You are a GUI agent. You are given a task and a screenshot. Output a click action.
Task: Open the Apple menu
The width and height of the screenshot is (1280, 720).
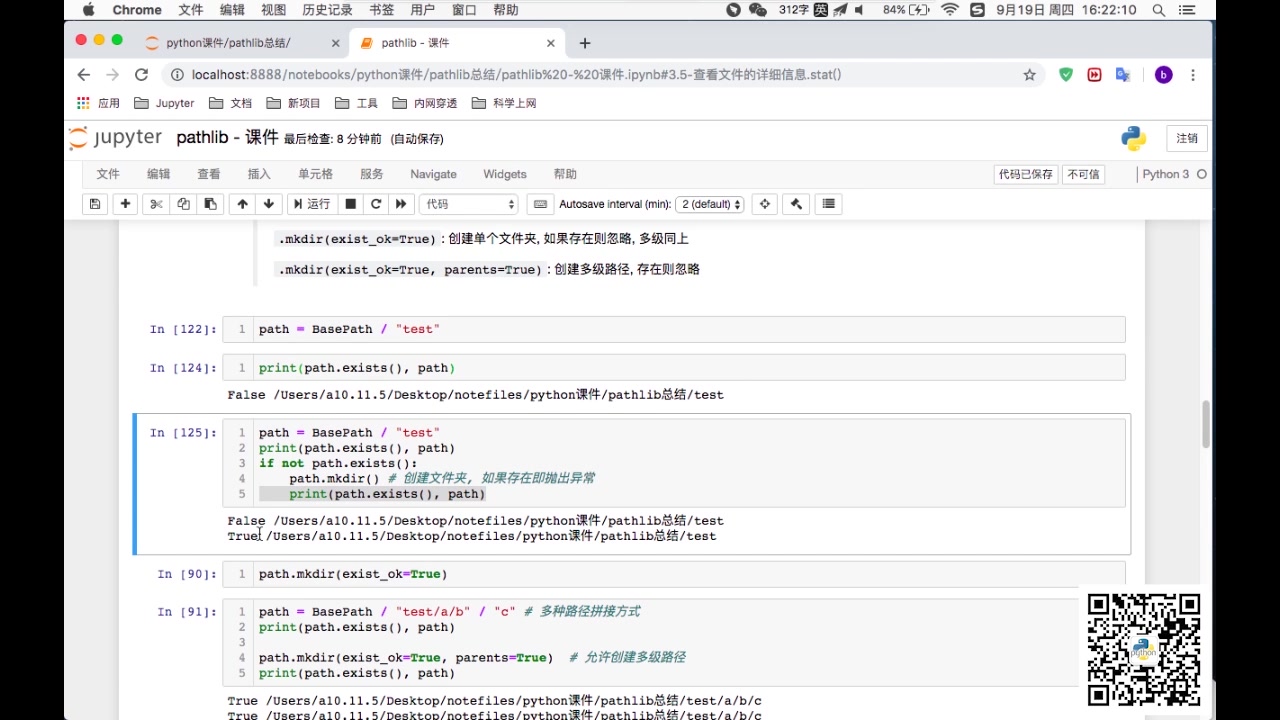pyautogui.click(x=88, y=10)
